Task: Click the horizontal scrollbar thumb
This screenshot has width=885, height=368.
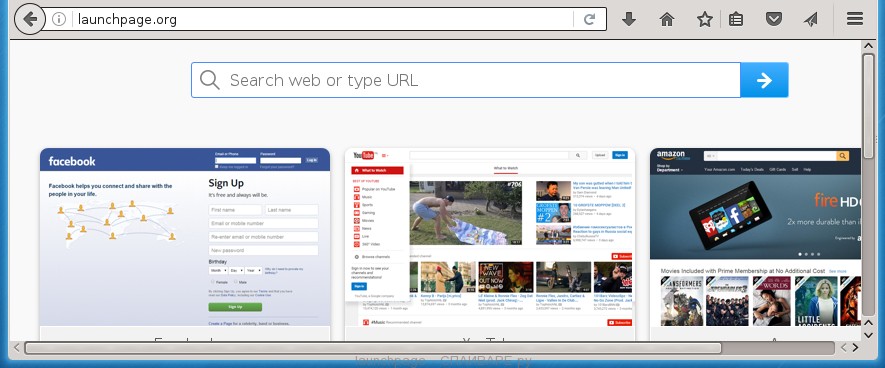Action: (373, 348)
